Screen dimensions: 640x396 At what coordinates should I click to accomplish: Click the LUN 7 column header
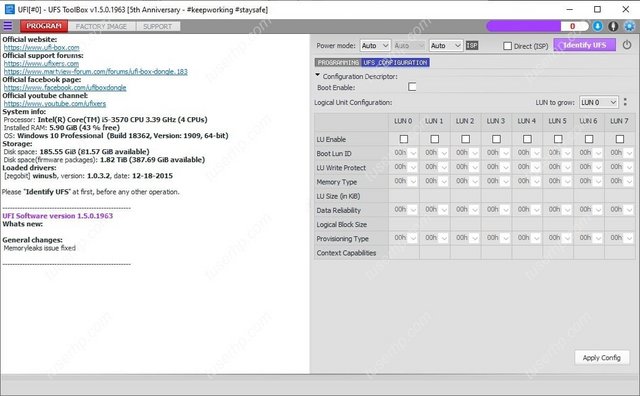tap(620, 121)
